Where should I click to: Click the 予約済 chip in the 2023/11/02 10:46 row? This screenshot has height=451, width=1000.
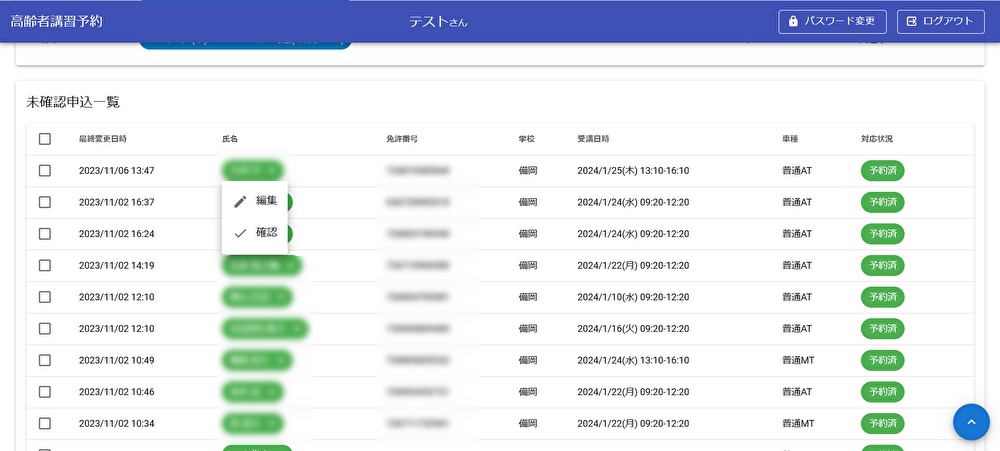click(x=883, y=392)
